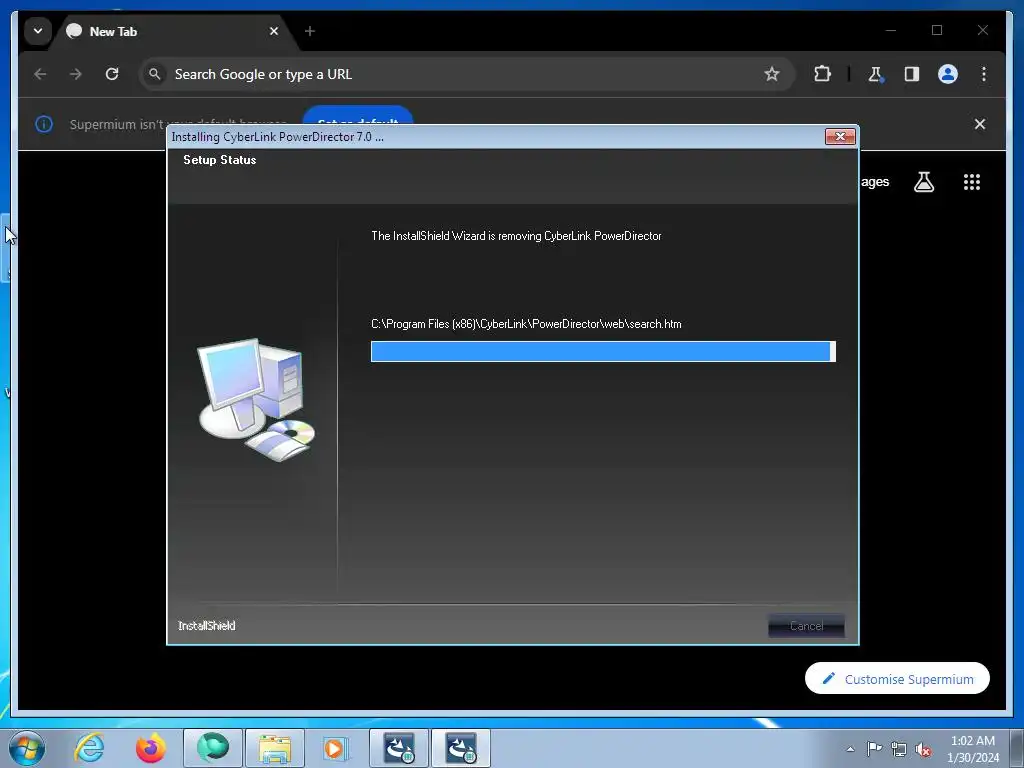Screen dimensions: 1024x768
Task: Minimize the Supermium browser window
Action: [891, 30]
